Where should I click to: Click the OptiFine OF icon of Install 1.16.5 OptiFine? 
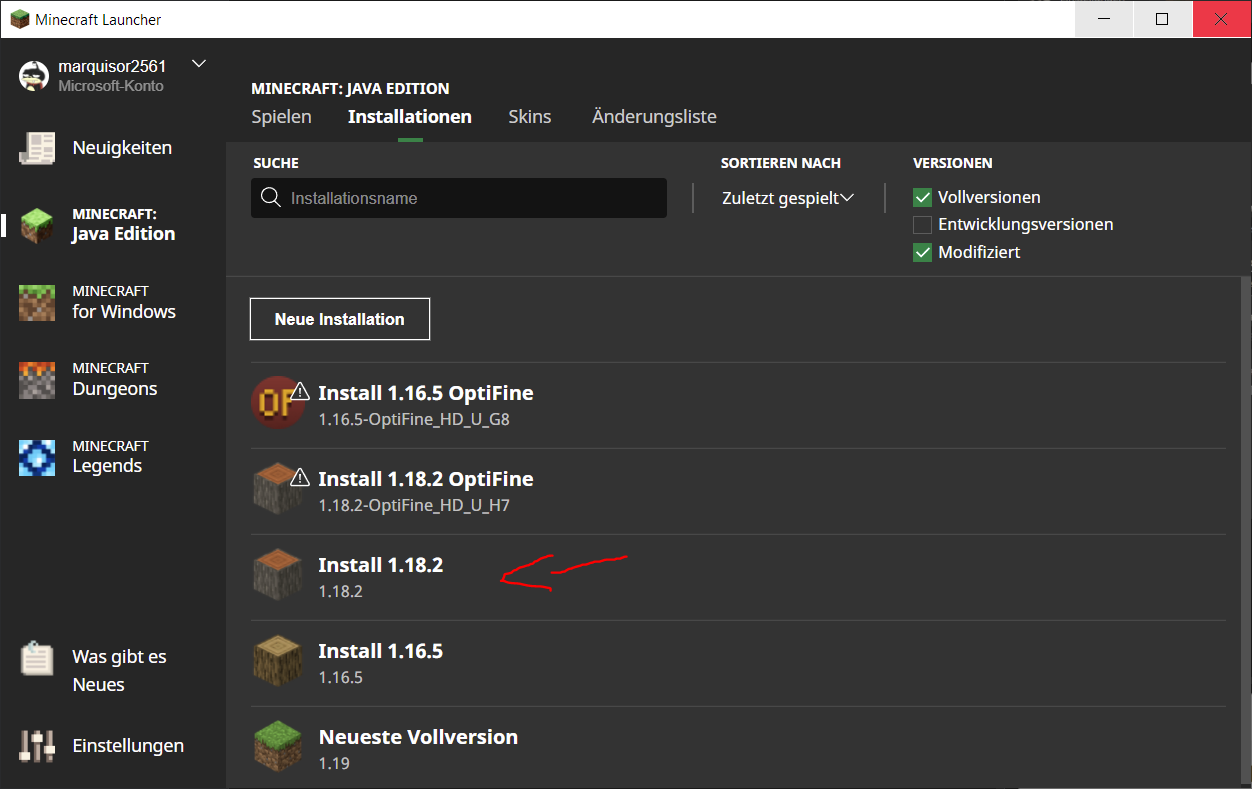(x=275, y=402)
